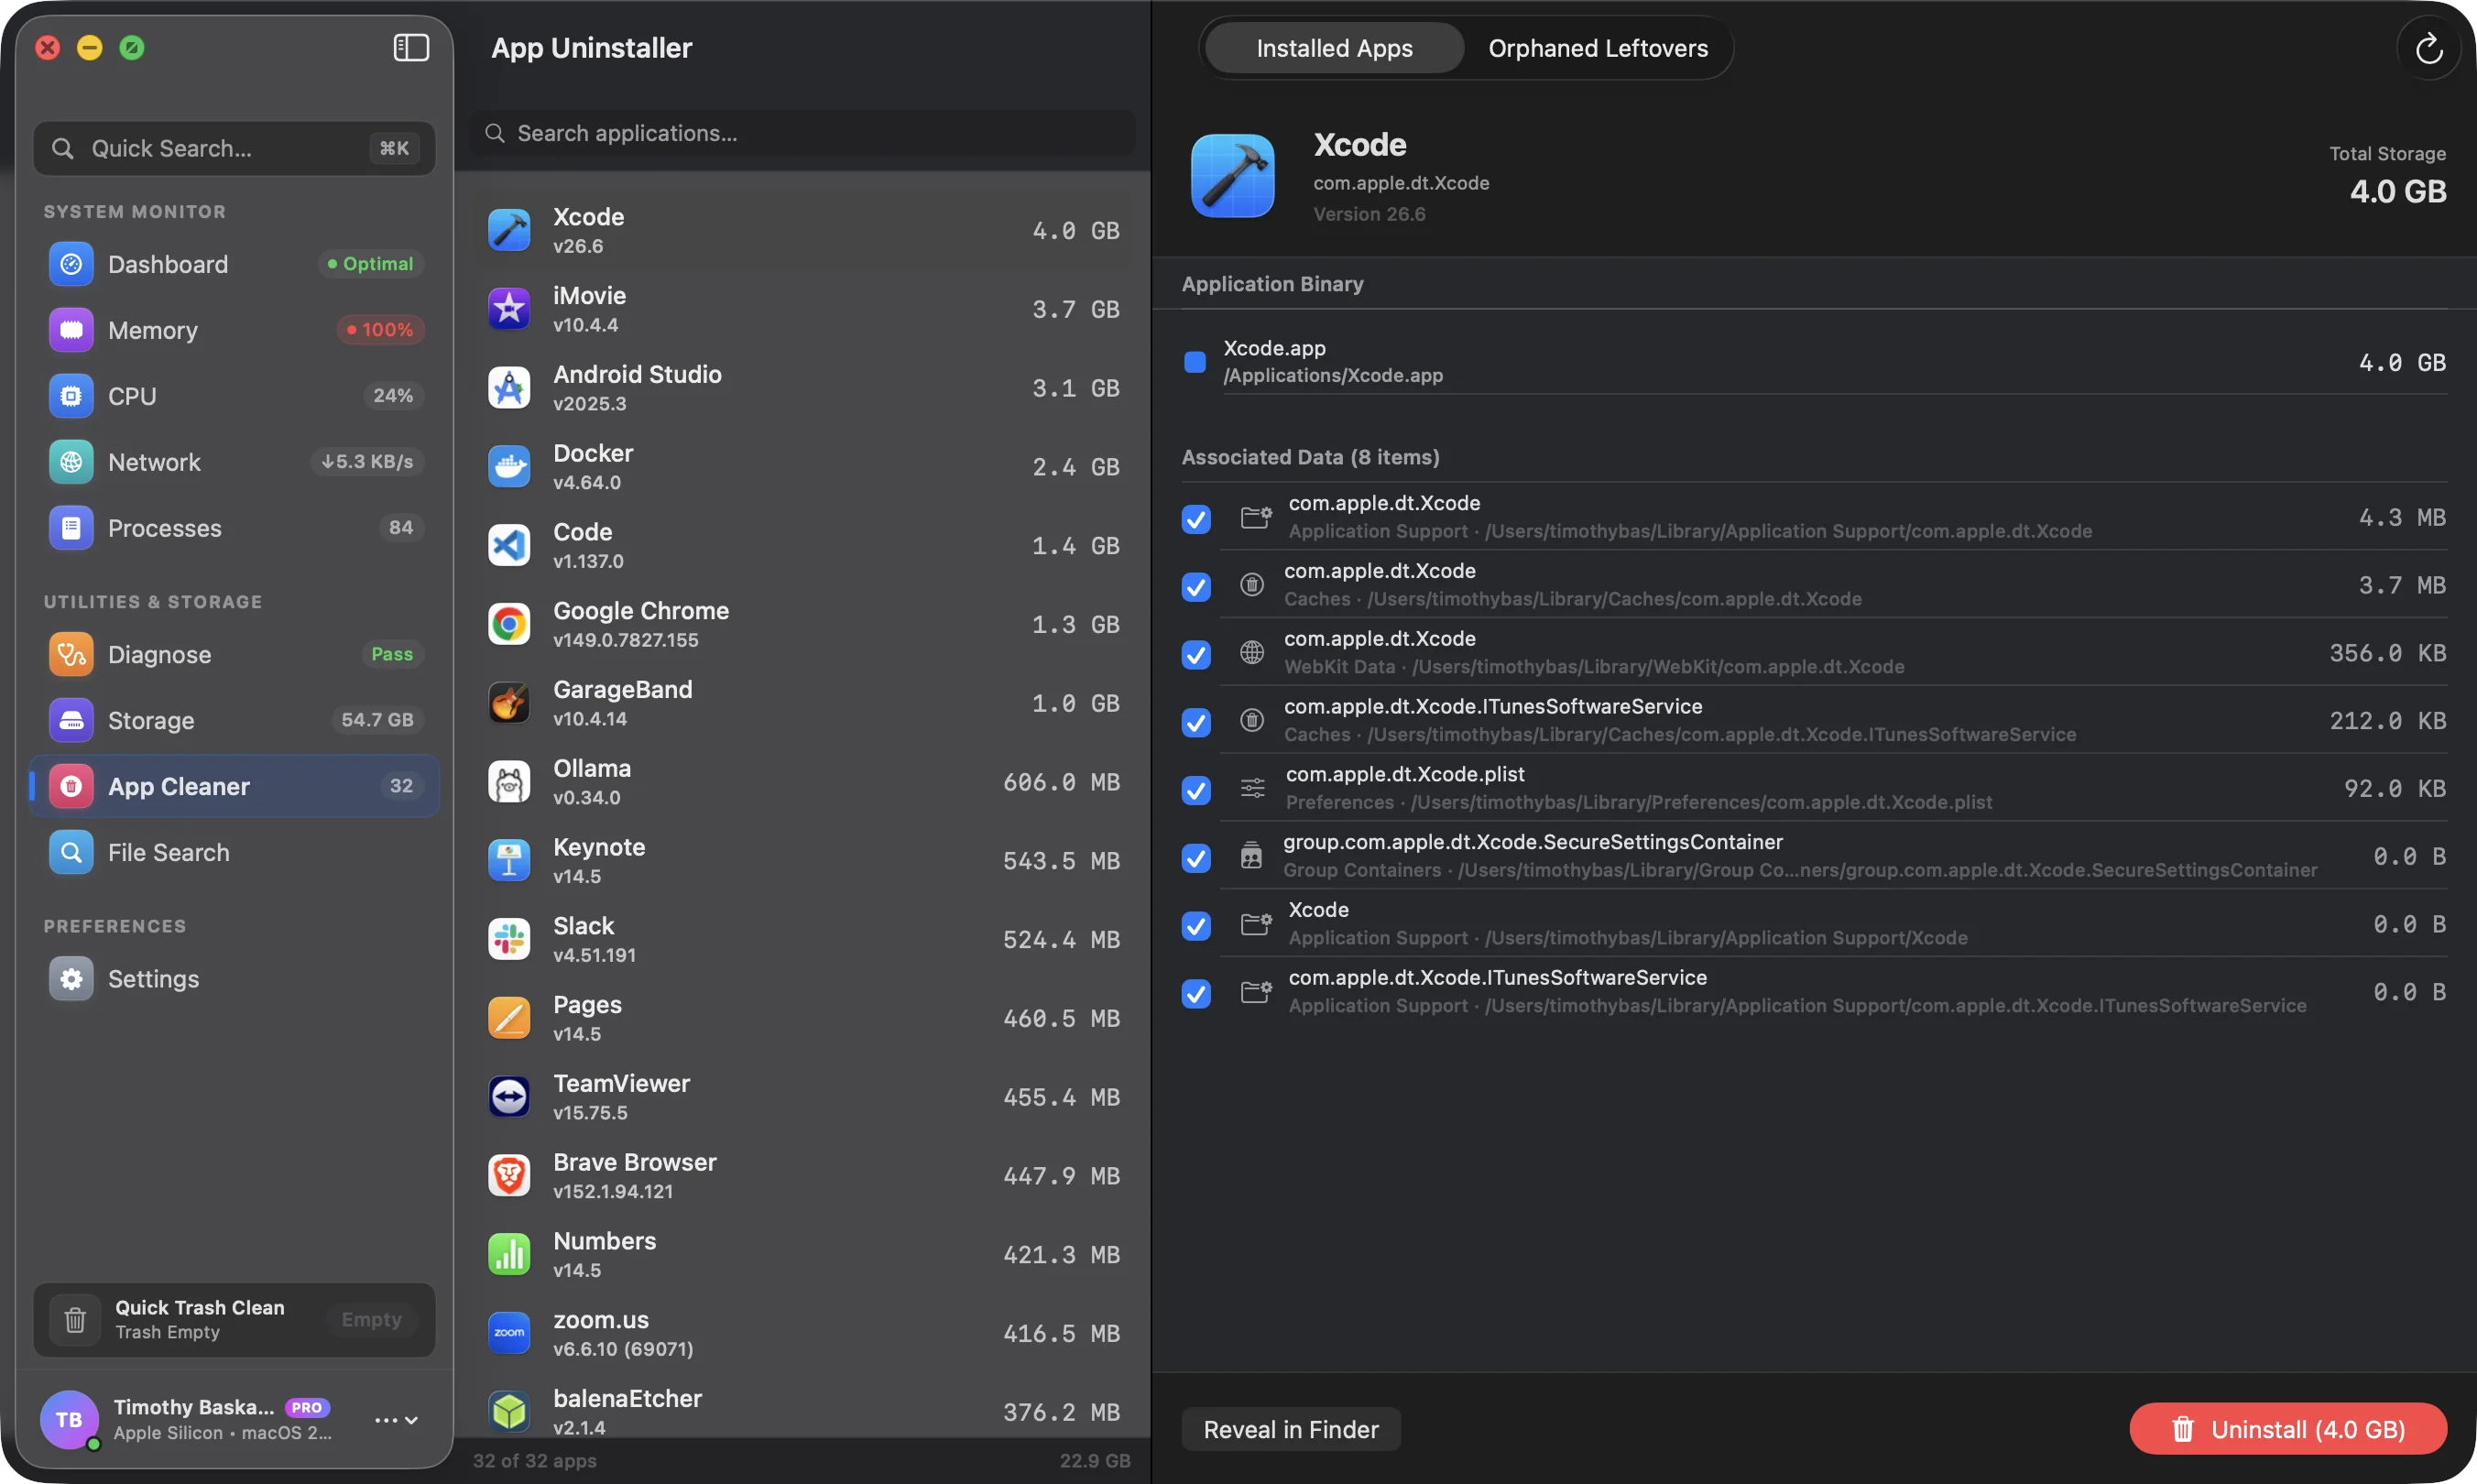Open the Diagnose utility
The width and height of the screenshot is (2477, 1484).
[234, 654]
